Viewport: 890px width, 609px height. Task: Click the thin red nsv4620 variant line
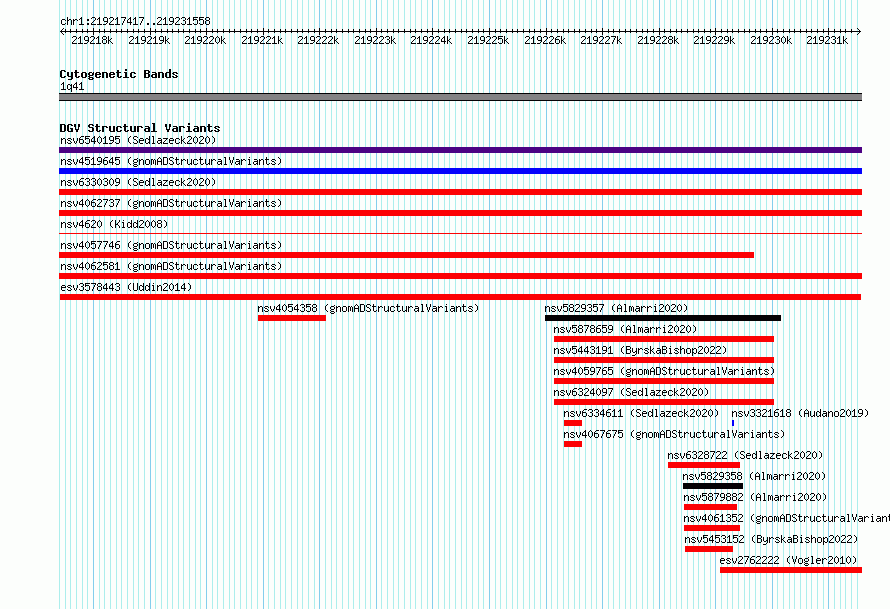(460, 233)
